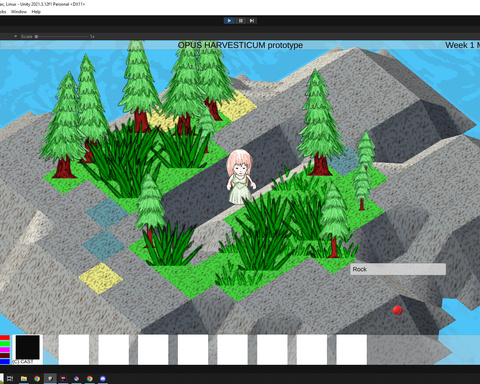Click the Week 1 date text
Screen dimensions: 480x384
pos(462,45)
